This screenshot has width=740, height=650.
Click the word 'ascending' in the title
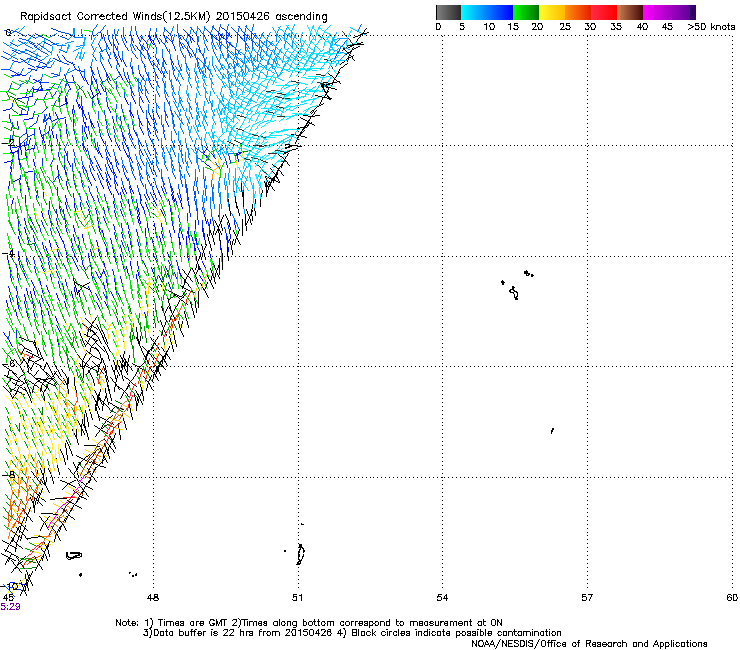click(x=301, y=17)
